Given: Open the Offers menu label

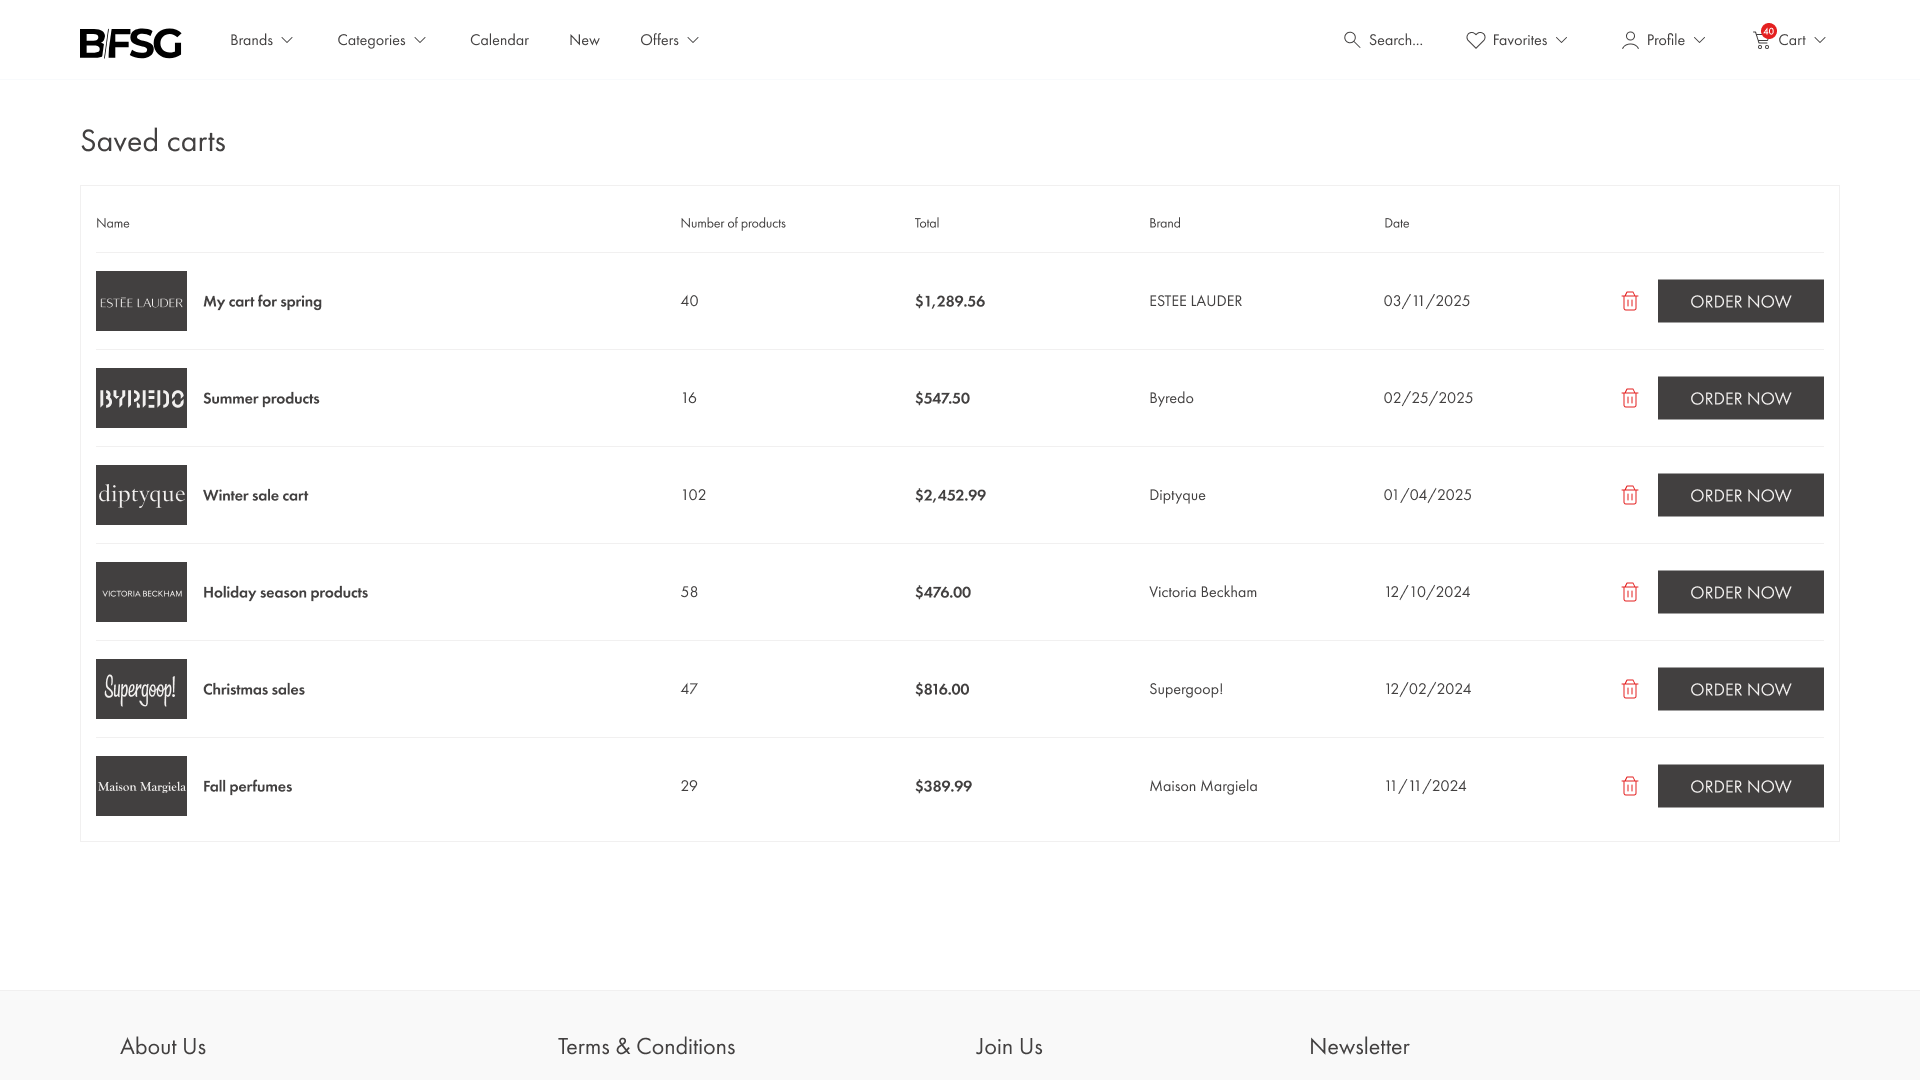Looking at the screenshot, I should pyautogui.click(x=659, y=40).
